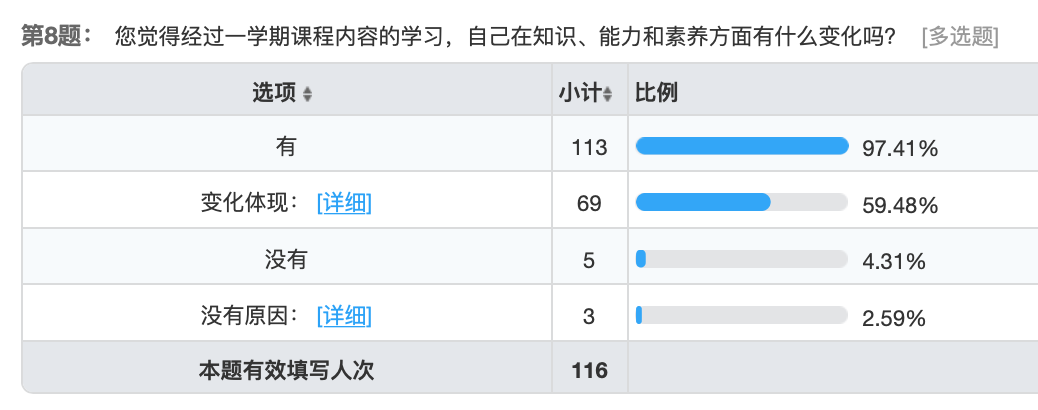Image resolution: width=1038 pixels, height=410 pixels.
Task: Click the sort arrows beside 选项 header
Action: point(307,94)
